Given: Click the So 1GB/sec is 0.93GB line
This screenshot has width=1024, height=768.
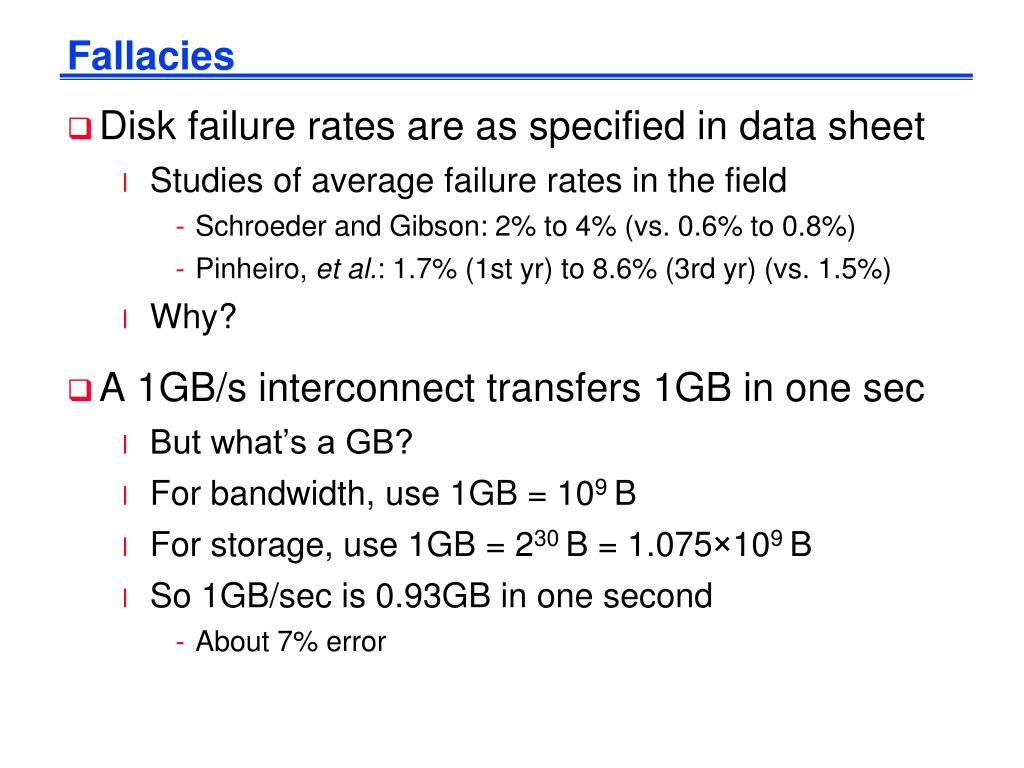Looking at the screenshot, I should pos(431,596).
